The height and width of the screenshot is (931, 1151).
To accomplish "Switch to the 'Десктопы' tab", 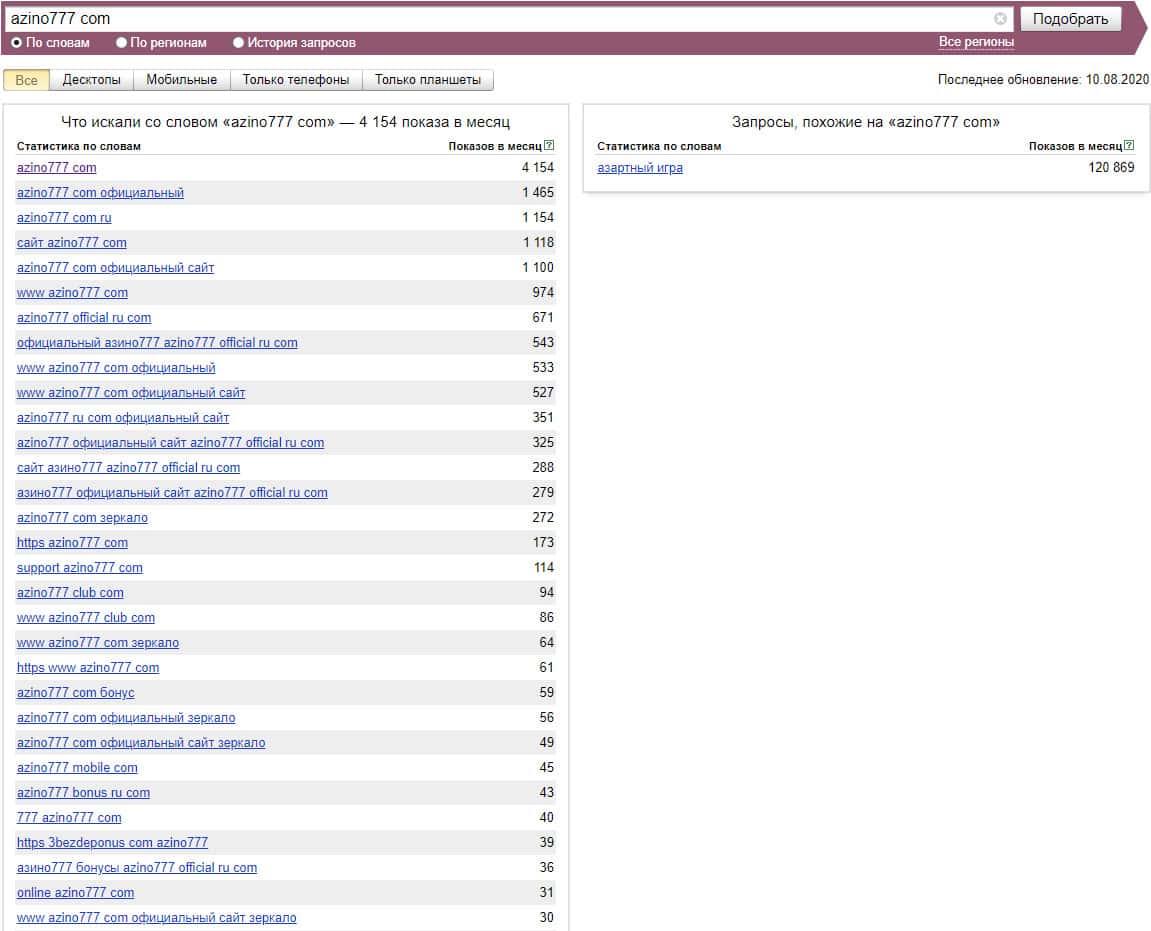I will [x=91, y=80].
